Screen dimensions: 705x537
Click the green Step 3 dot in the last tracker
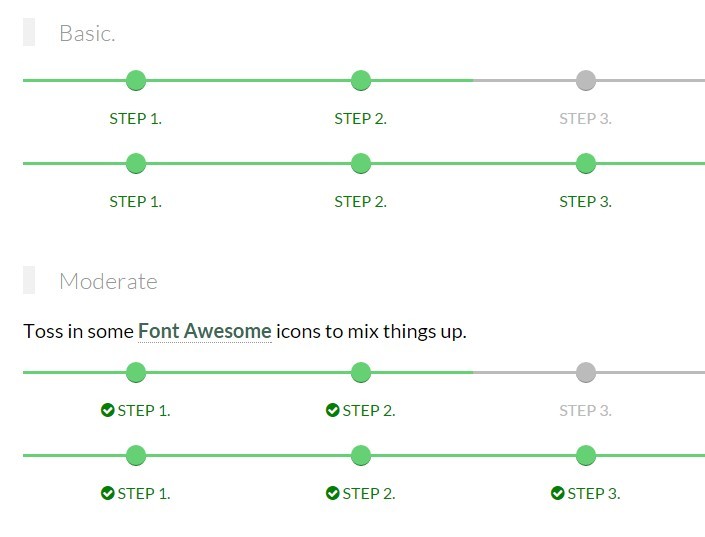[586, 456]
